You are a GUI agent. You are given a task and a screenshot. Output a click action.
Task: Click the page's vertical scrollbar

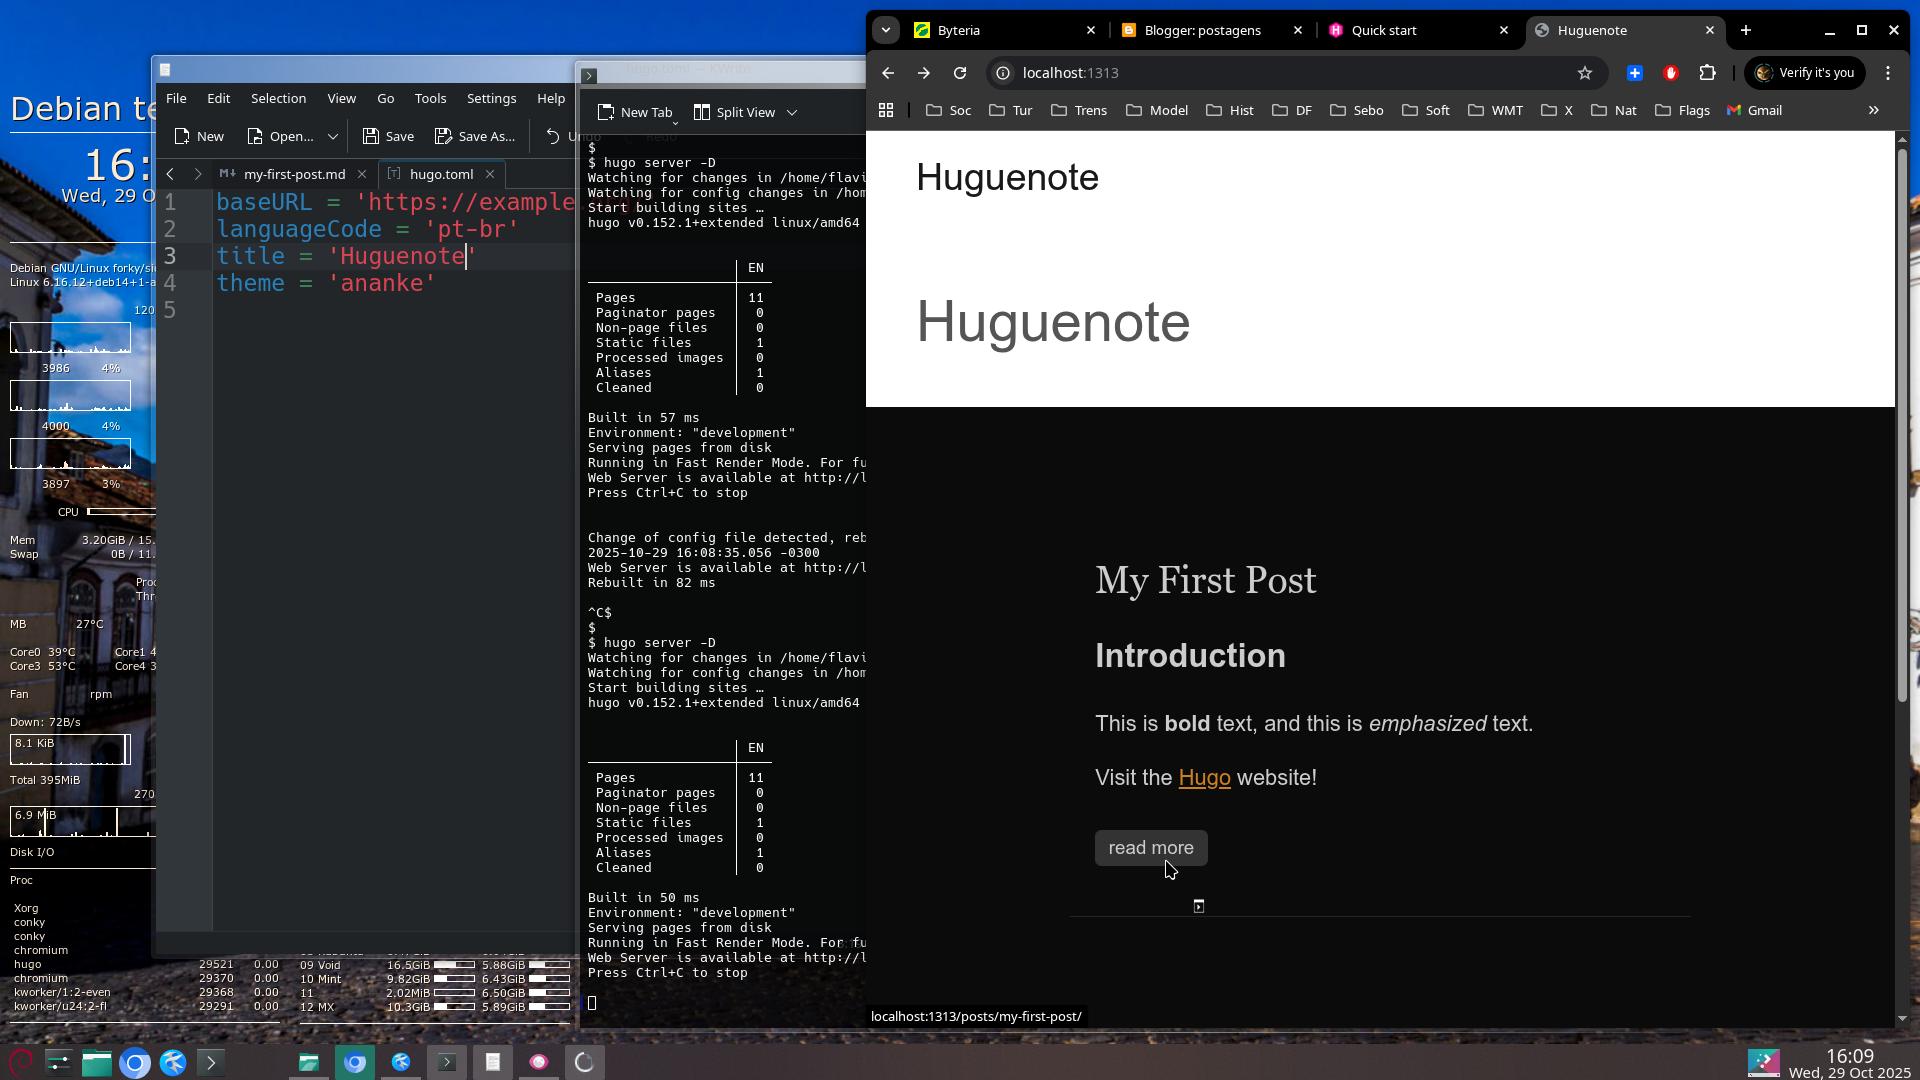1901,420
